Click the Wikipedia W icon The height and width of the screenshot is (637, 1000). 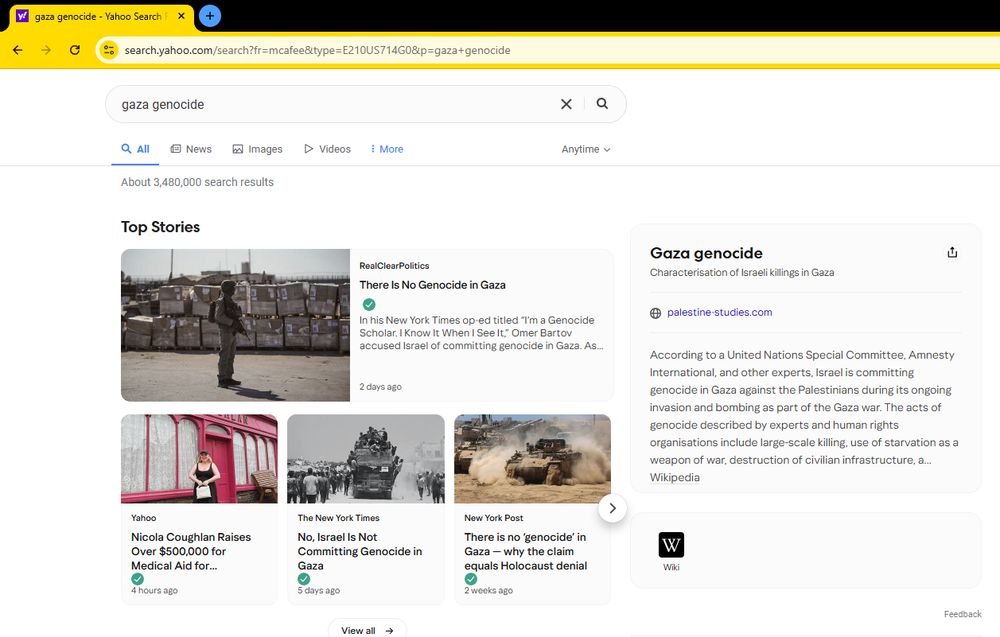pyautogui.click(x=671, y=545)
